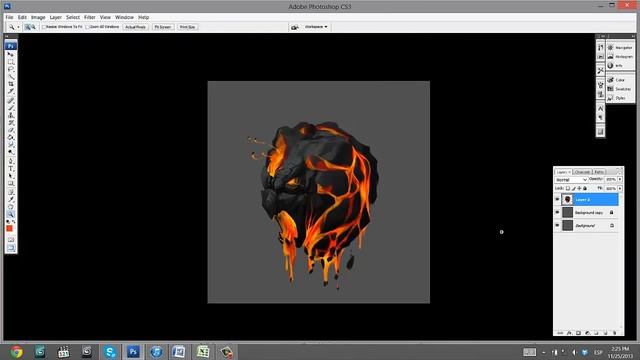Switch to the Paths tab
The width and height of the screenshot is (640, 360).
pos(599,172)
